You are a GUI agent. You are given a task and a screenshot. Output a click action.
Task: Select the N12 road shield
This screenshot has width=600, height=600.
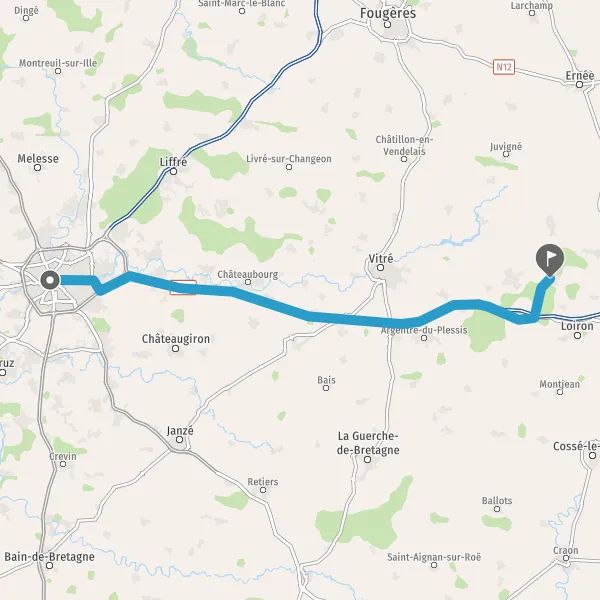tap(504, 67)
